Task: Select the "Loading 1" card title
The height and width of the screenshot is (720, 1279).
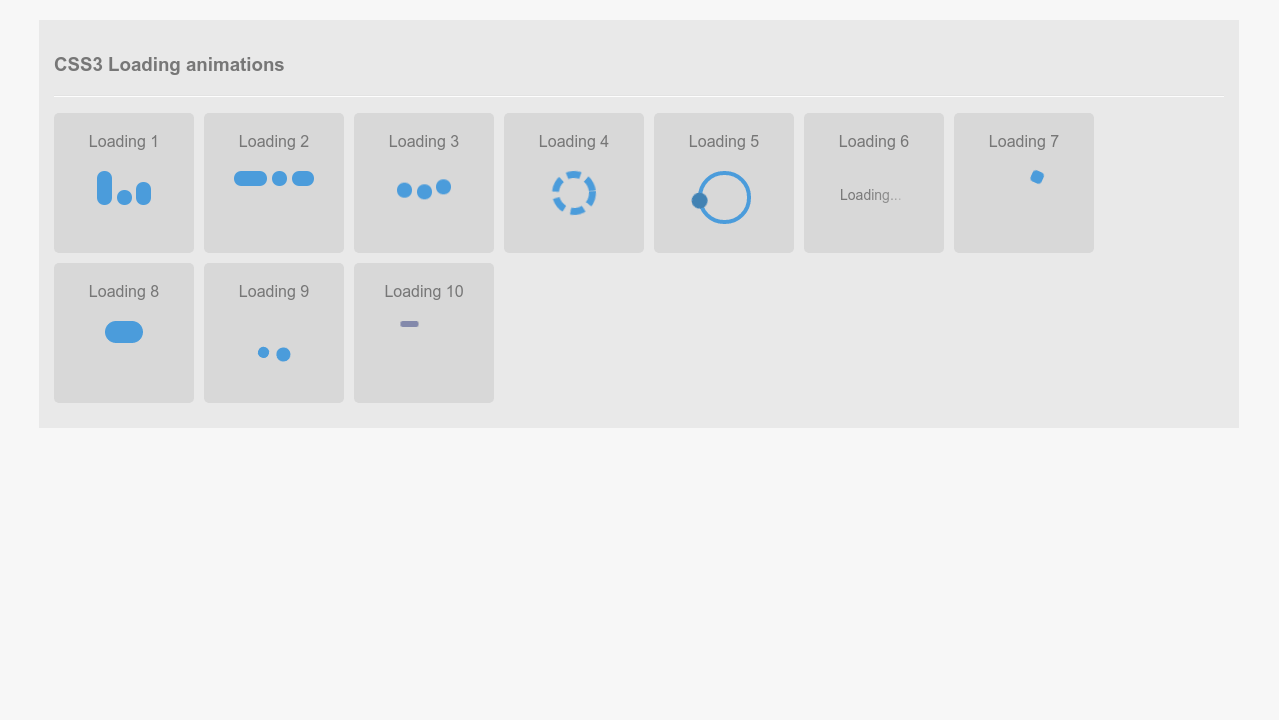Action: pyautogui.click(x=124, y=142)
